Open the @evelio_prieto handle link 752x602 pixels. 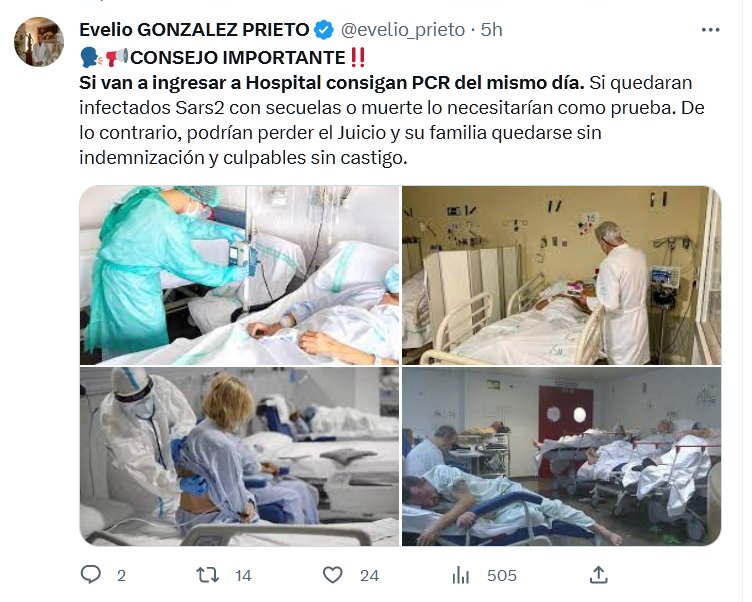[x=402, y=30]
